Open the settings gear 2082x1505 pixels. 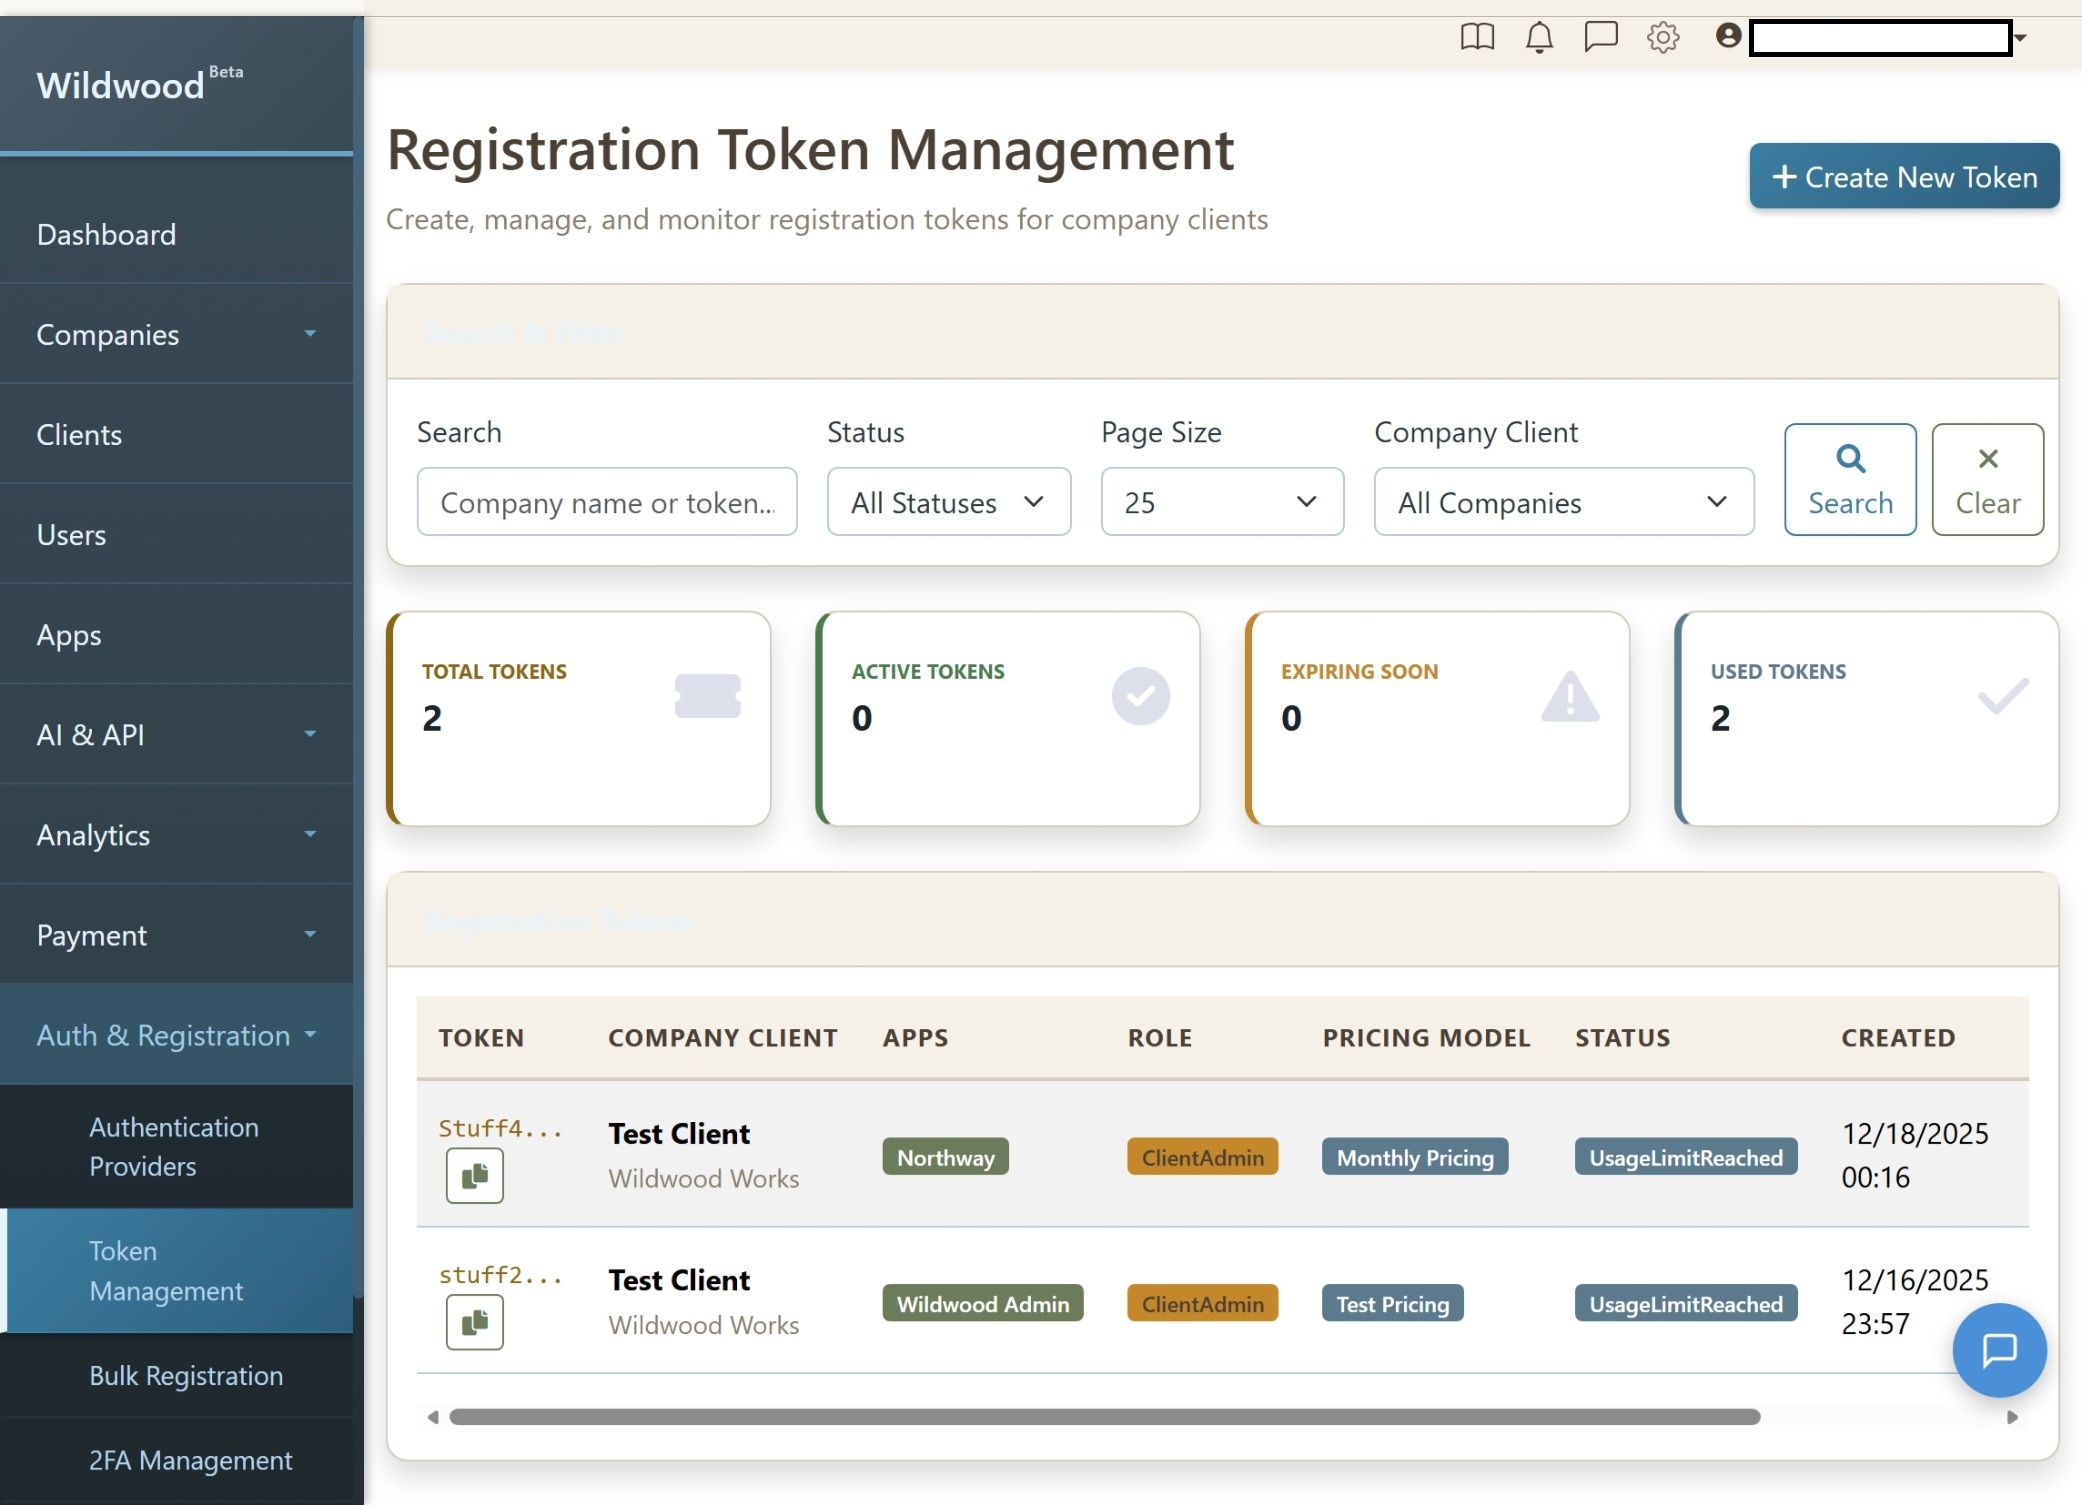(1663, 38)
